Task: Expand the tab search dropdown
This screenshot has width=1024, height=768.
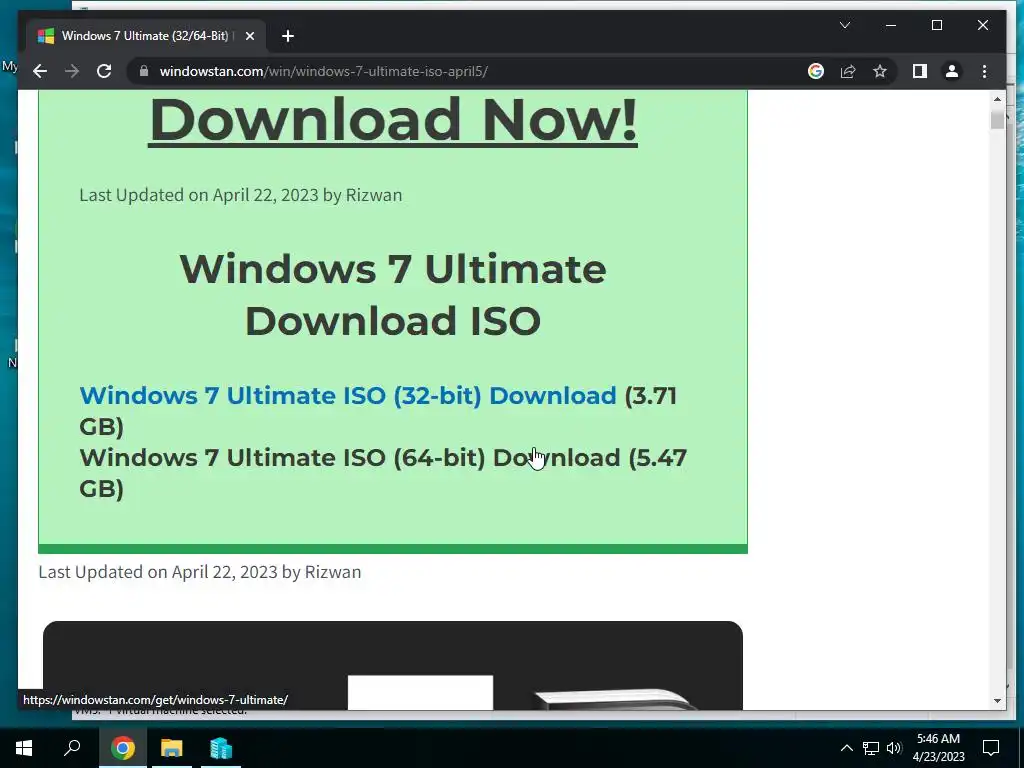Action: 844,25
